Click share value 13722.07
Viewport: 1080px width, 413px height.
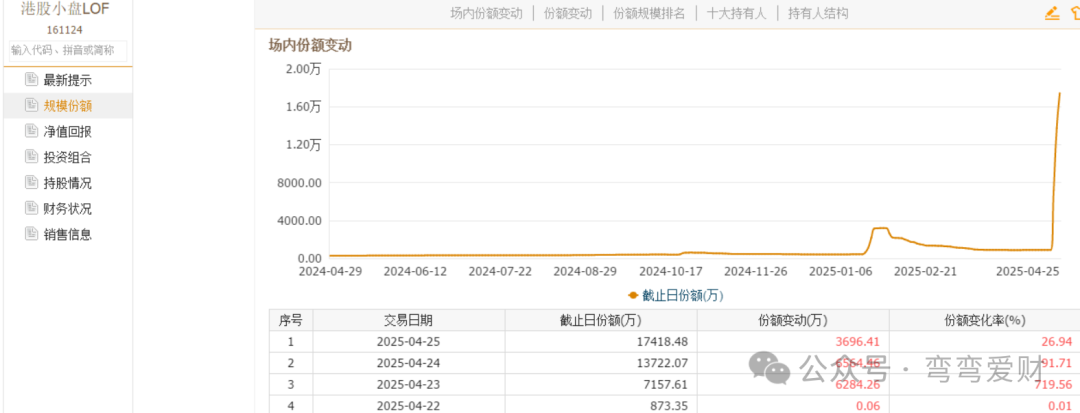pos(662,363)
